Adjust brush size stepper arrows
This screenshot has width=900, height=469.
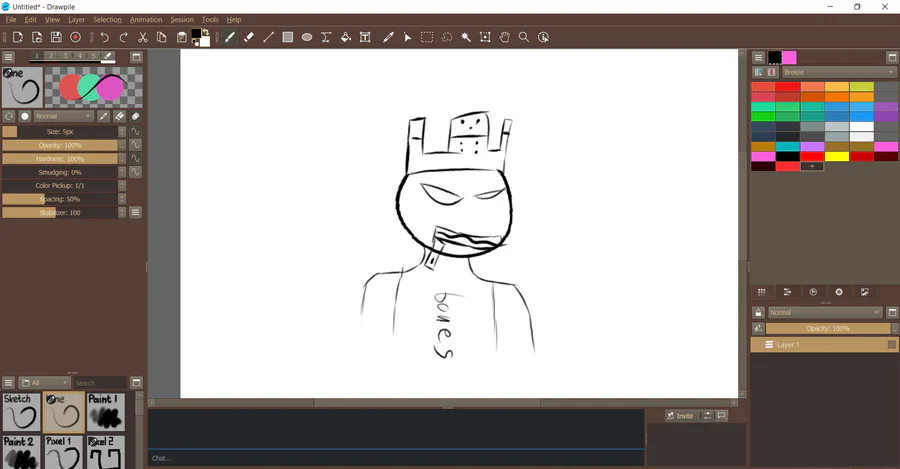122,131
